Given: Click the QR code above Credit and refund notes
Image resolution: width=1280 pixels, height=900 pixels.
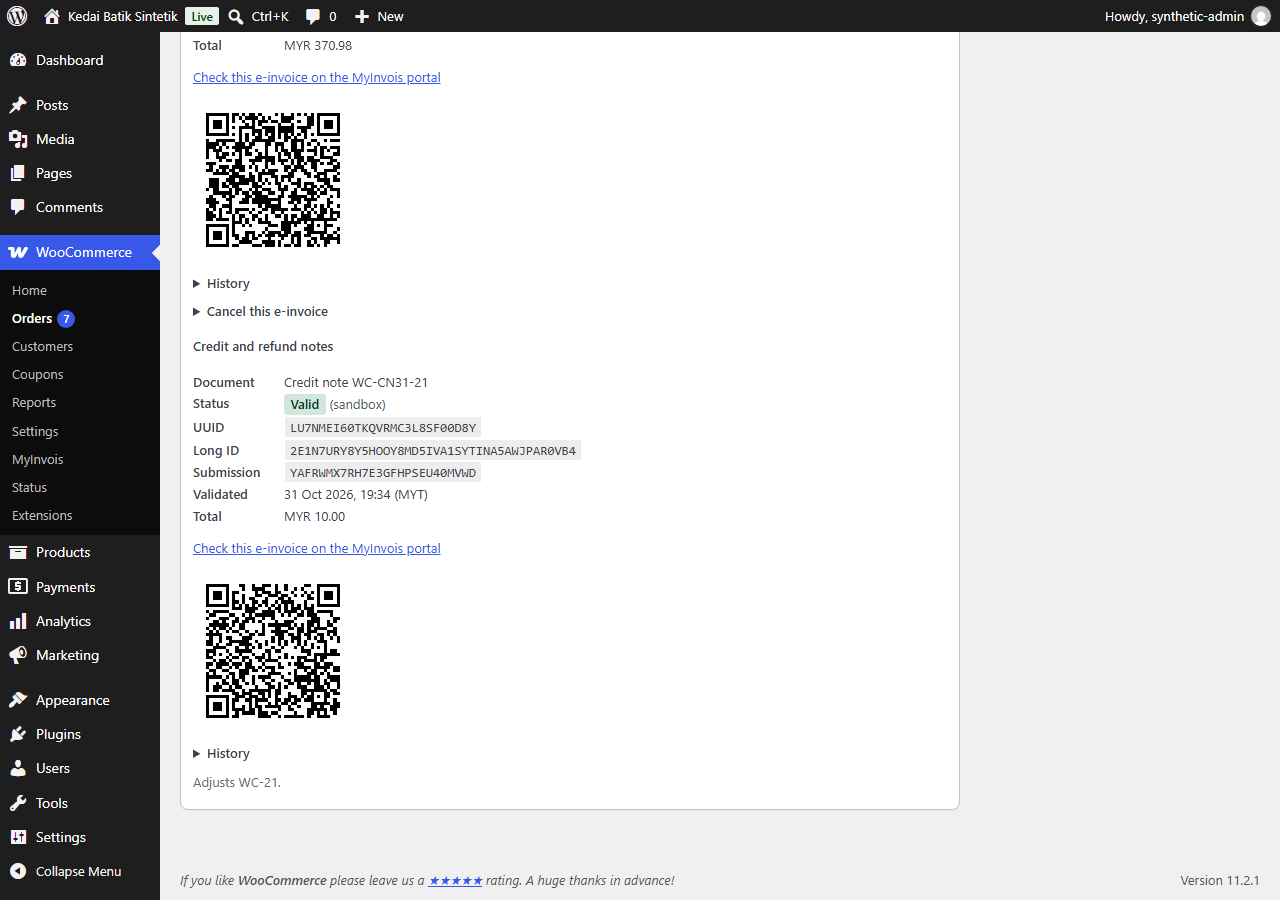Looking at the screenshot, I should coord(273,180).
